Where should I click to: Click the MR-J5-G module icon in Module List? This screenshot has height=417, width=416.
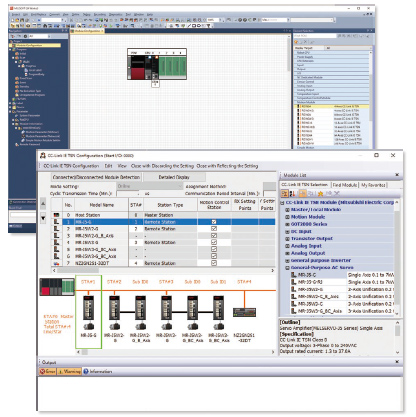[294, 275]
